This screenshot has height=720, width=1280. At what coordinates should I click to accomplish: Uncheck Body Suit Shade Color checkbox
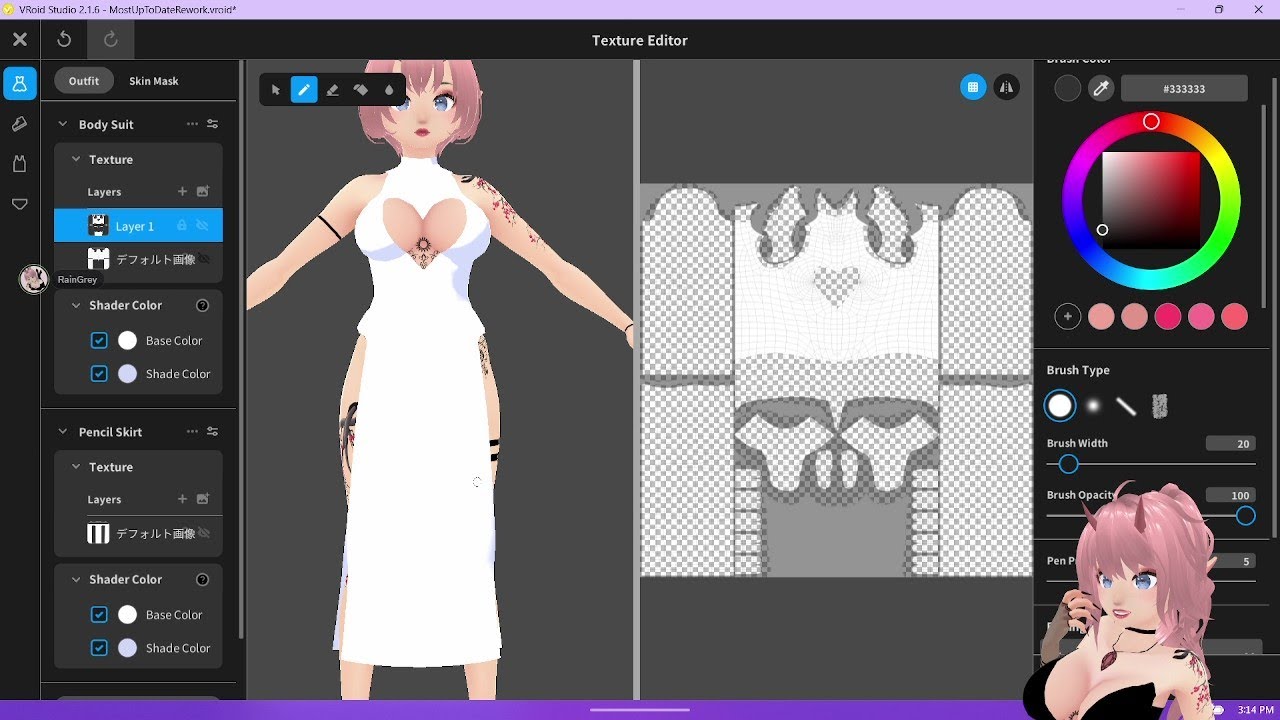99,373
